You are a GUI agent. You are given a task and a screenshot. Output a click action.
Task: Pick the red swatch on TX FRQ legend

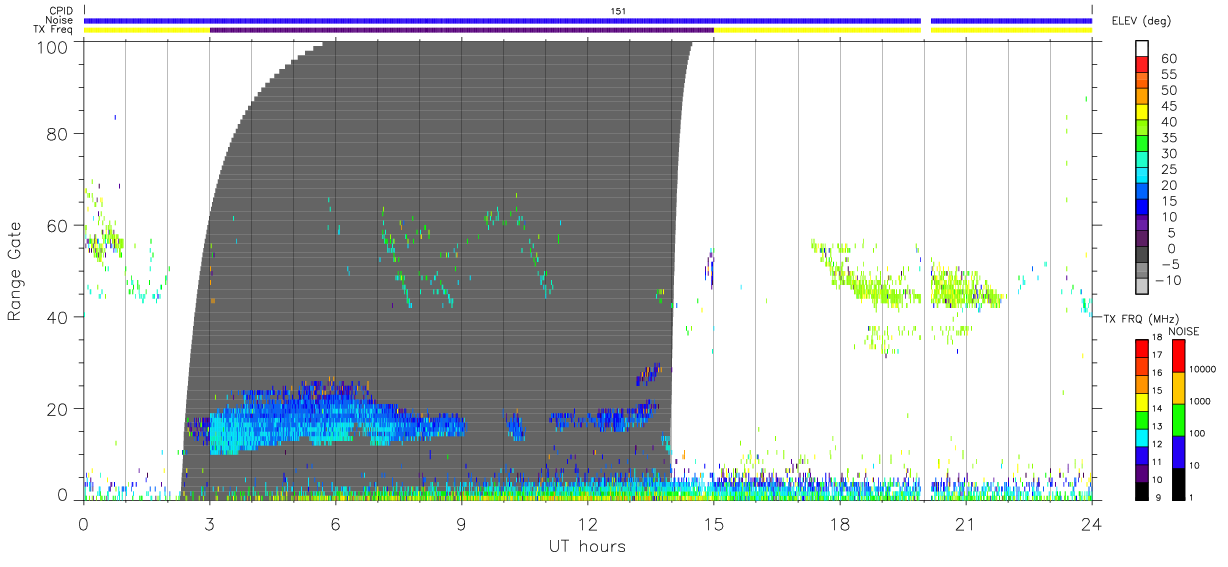point(1142,348)
